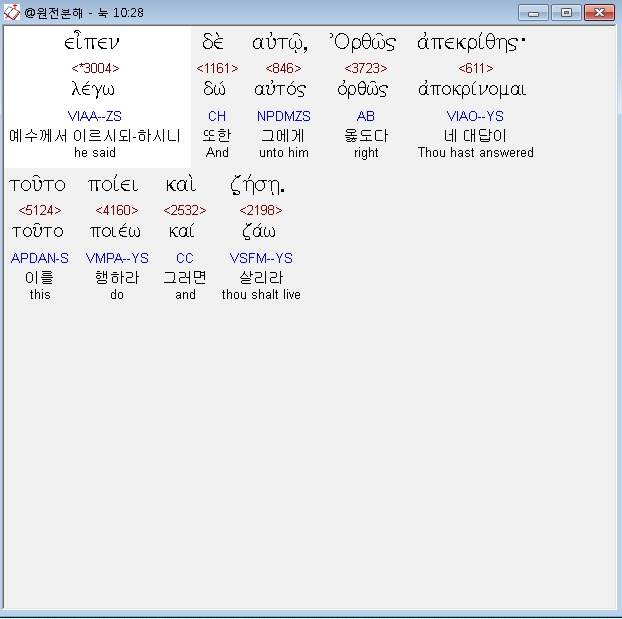Click the gloss 'Thou hast answered'
Image resolution: width=622 pixels, height=619 pixels.
476,152
